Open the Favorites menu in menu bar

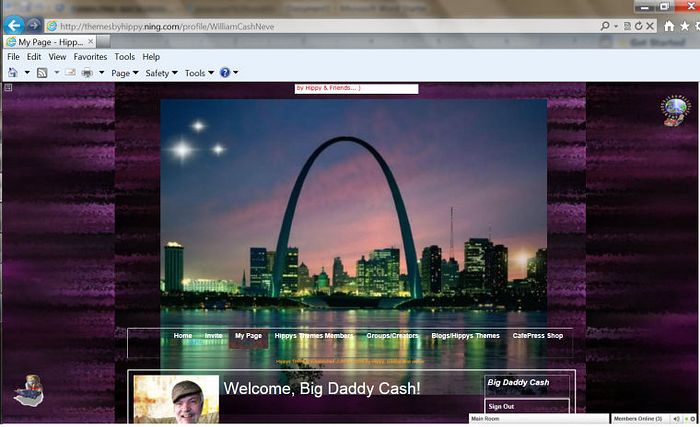coord(90,57)
